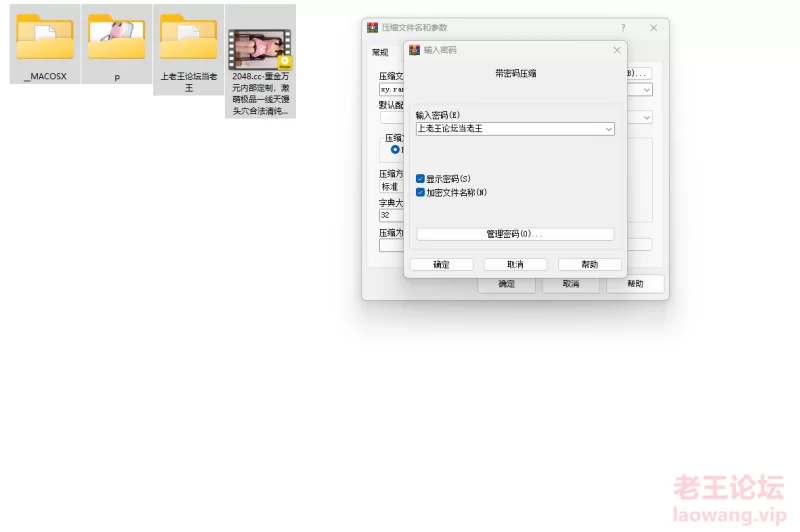Screen dimensions: 800x532
Task: Click the browse button in archive window
Action: [x=639, y=73]
